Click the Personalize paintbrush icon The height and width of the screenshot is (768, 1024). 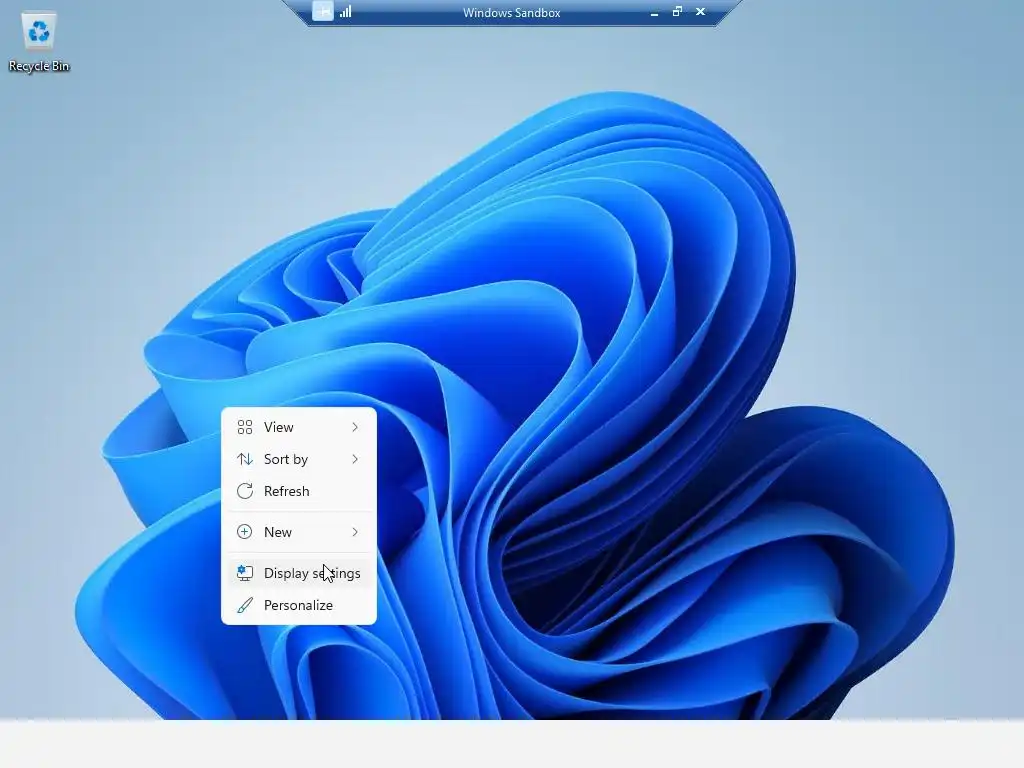[245, 605]
